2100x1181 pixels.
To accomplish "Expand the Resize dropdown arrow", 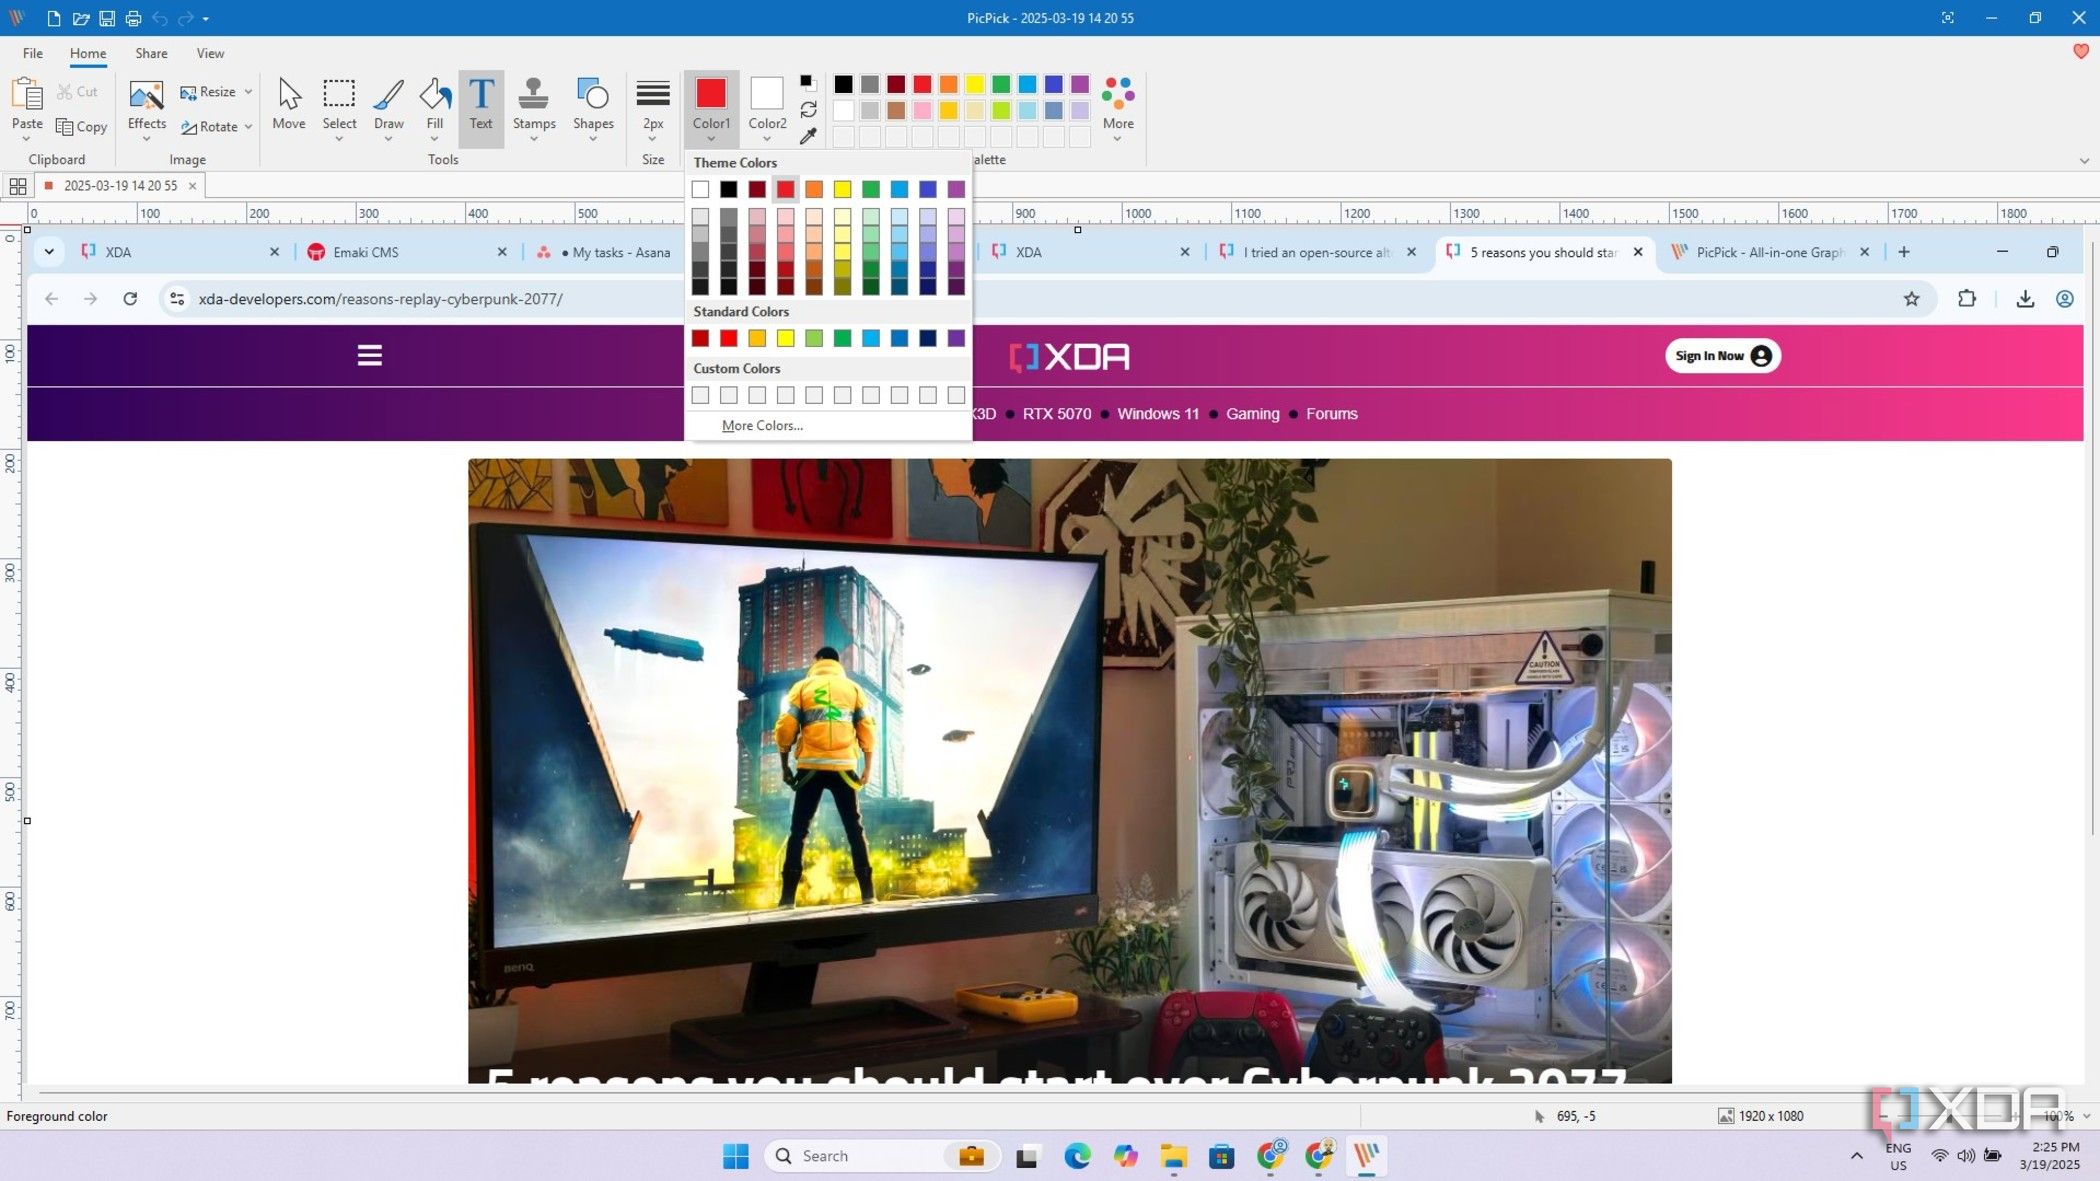I will tap(248, 92).
